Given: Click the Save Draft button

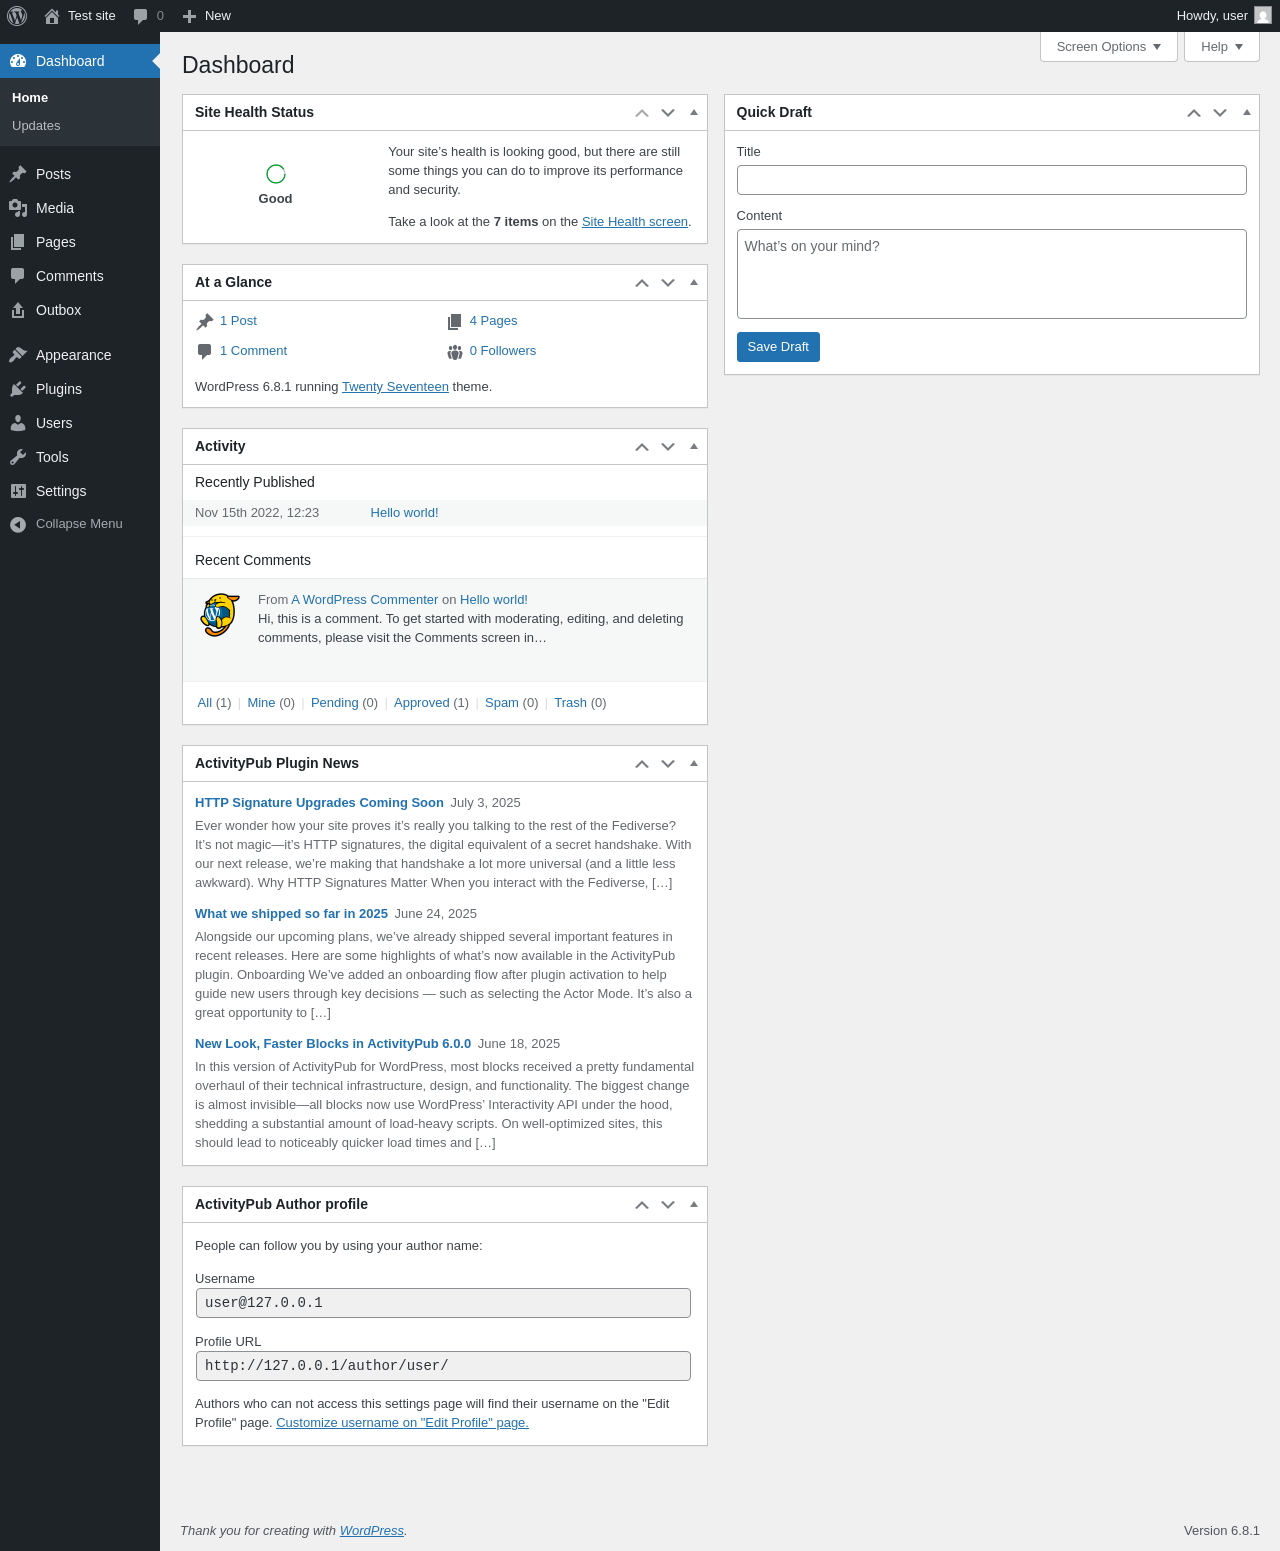Looking at the screenshot, I should [778, 347].
